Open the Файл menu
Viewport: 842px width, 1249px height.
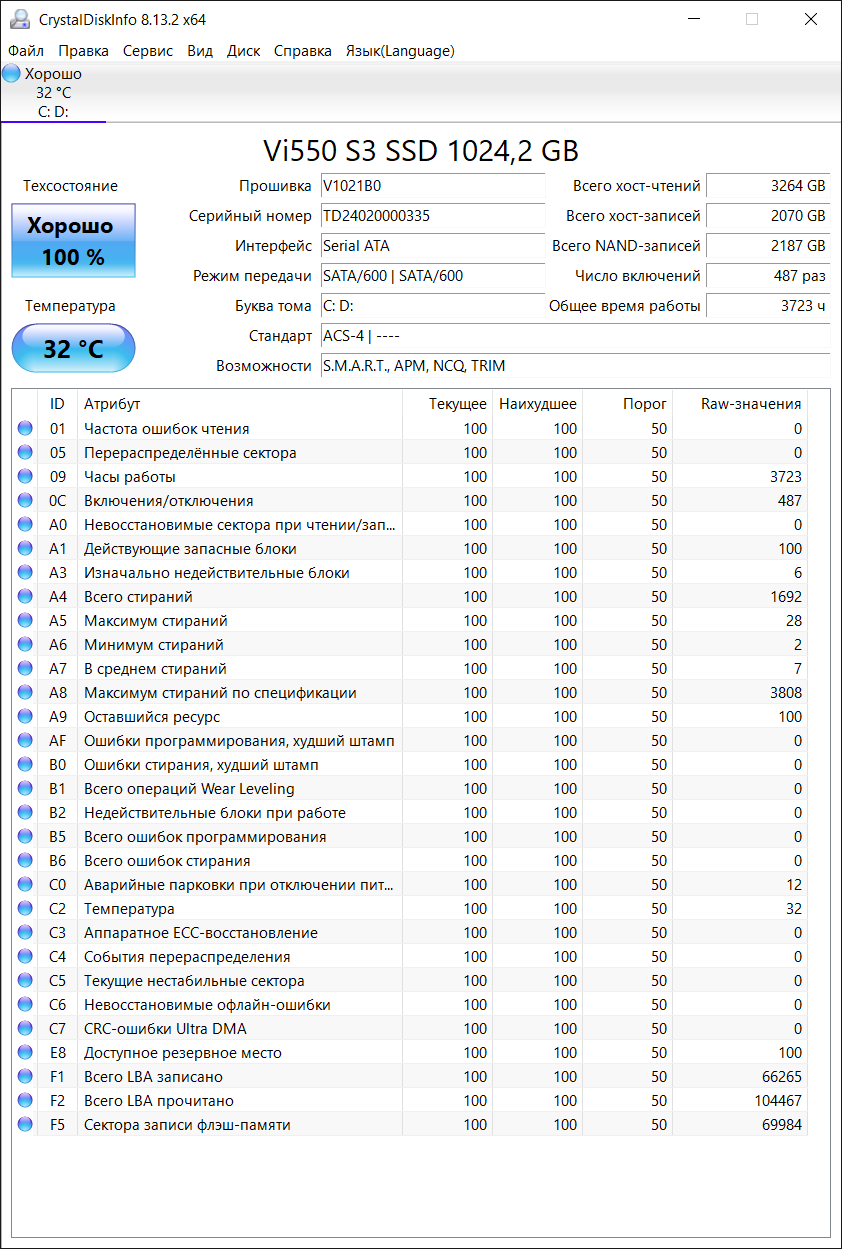click(x=26, y=51)
